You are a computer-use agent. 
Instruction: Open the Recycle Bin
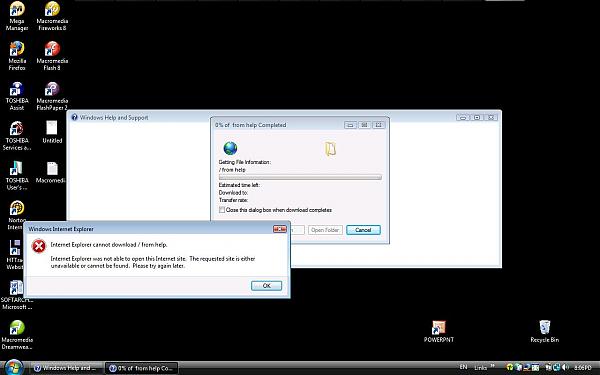545,331
